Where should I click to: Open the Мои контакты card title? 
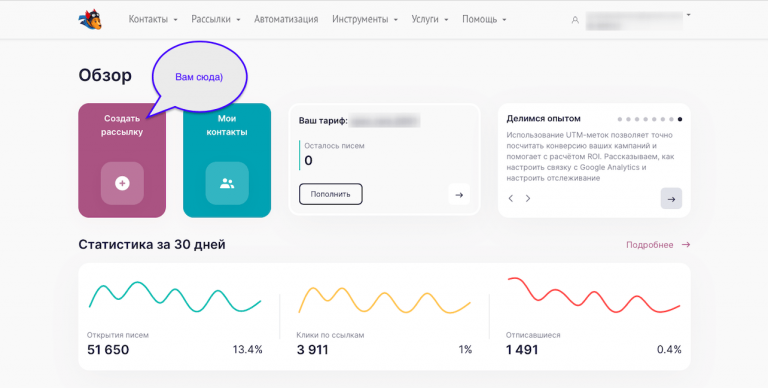point(227,125)
